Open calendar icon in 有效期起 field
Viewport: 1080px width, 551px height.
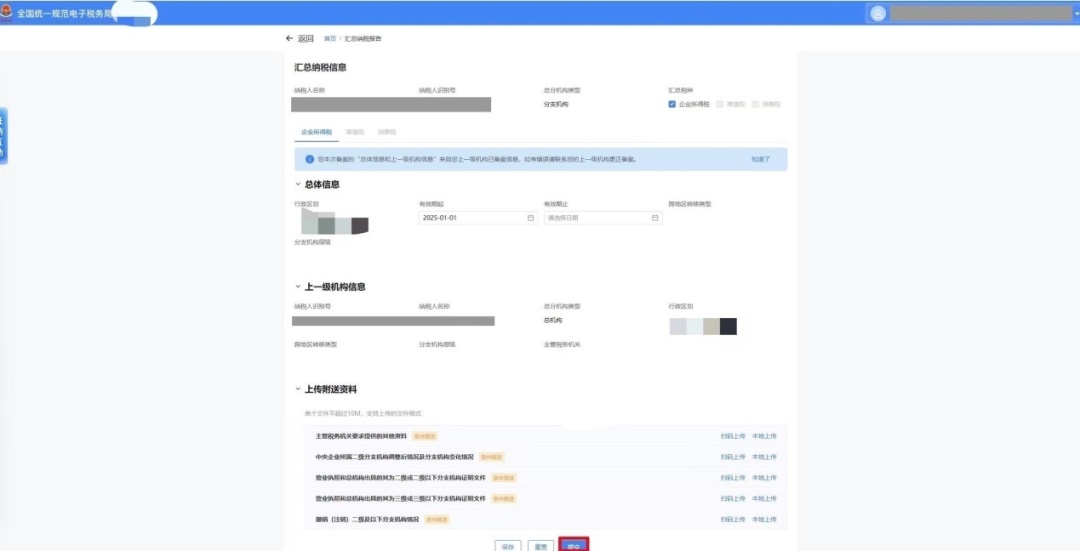click(530, 218)
